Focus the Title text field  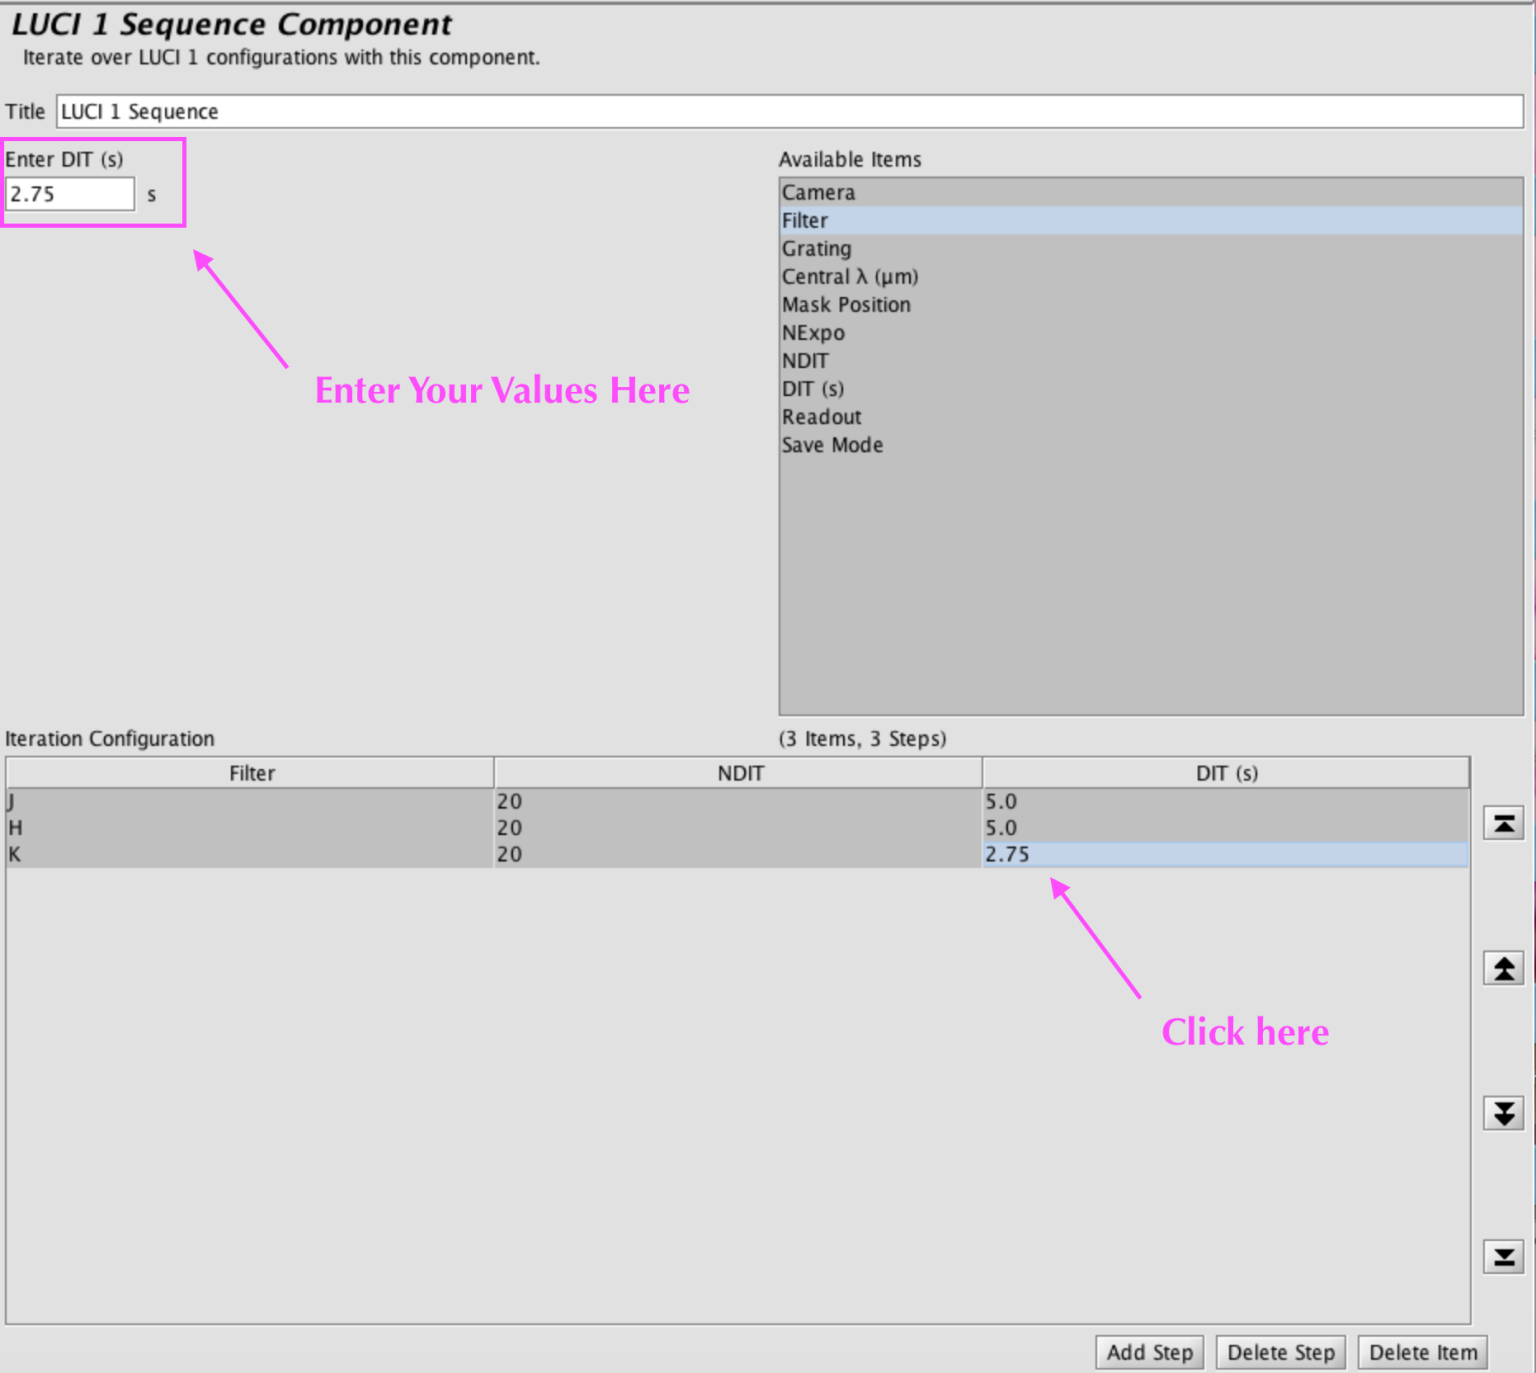click(x=790, y=111)
